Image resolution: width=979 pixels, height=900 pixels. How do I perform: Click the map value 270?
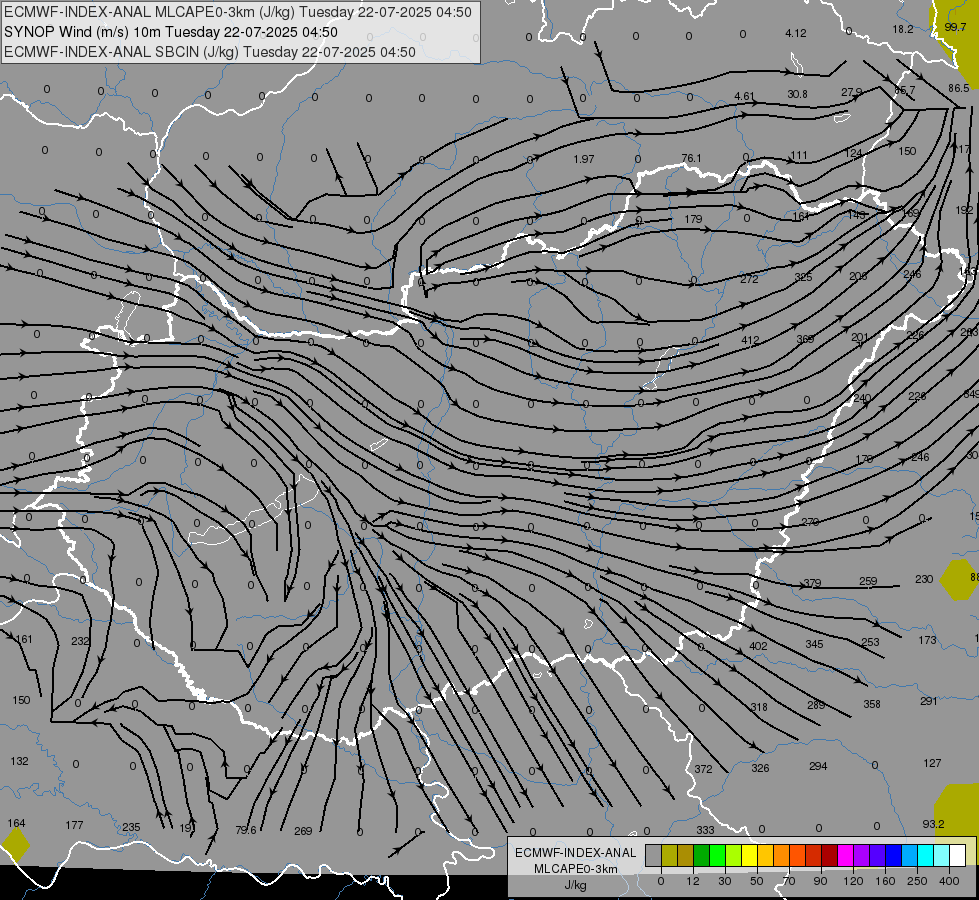[x=810, y=522]
